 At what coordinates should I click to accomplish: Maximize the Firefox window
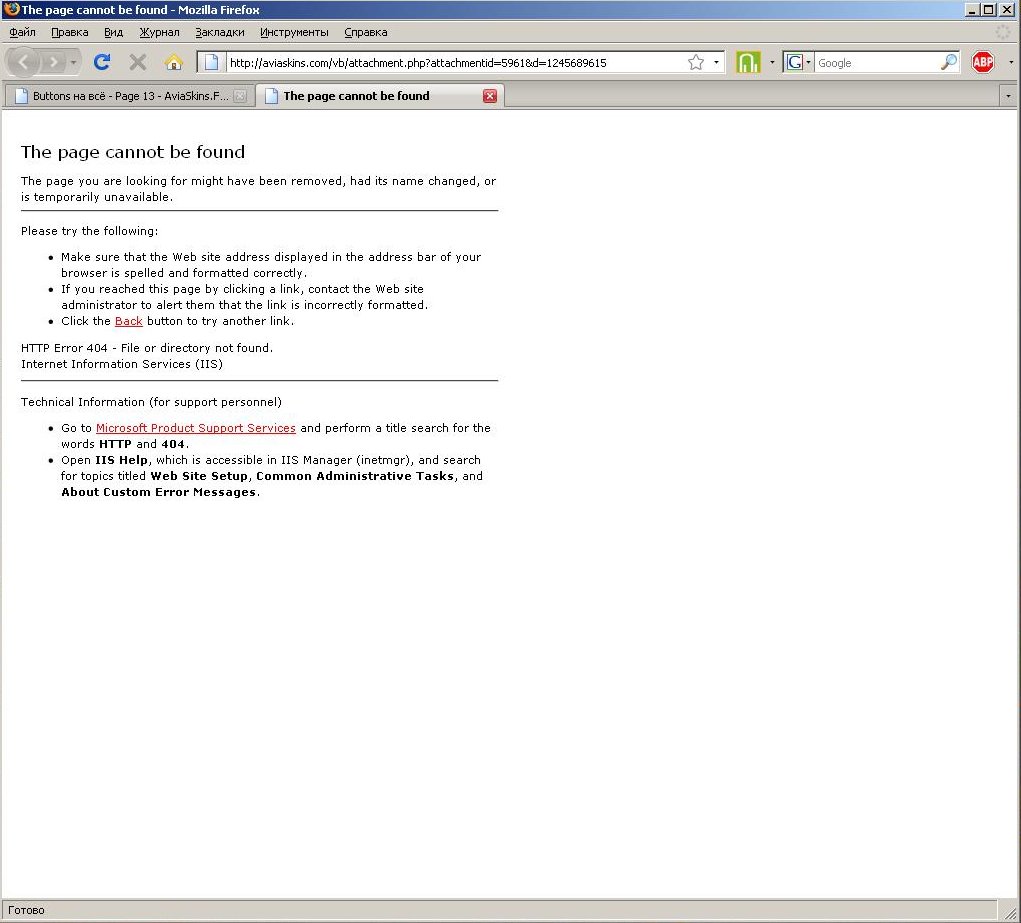pyautogui.click(x=988, y=9)
